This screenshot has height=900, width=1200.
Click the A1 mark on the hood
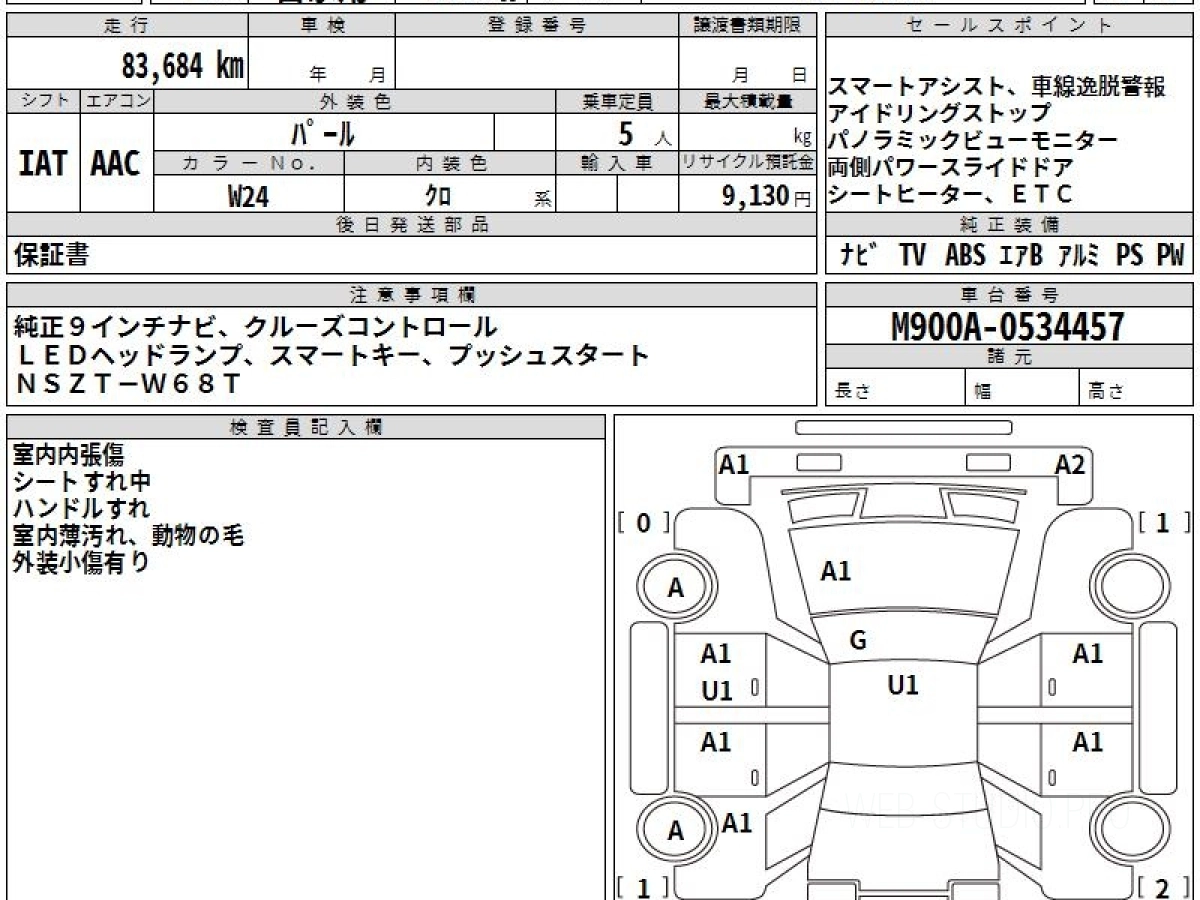(x=835, y=572)
